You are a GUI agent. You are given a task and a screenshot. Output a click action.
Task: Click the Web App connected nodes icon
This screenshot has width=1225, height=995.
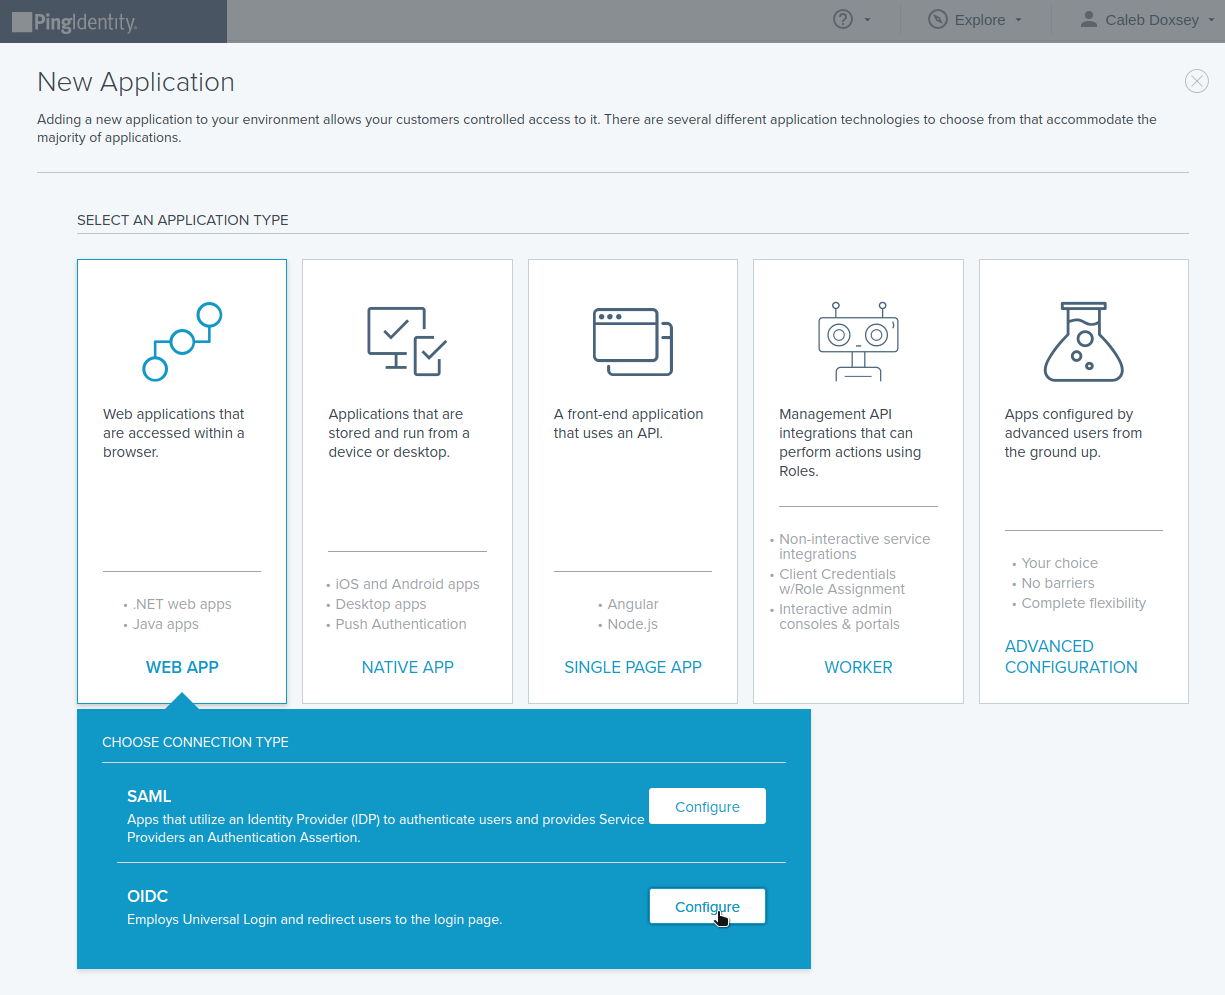182,341
